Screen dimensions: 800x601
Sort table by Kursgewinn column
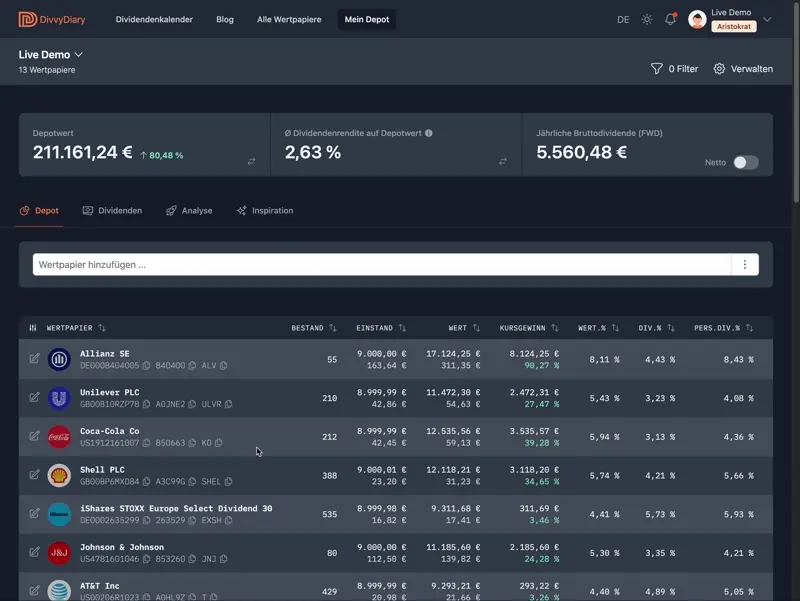click(529, 328)
